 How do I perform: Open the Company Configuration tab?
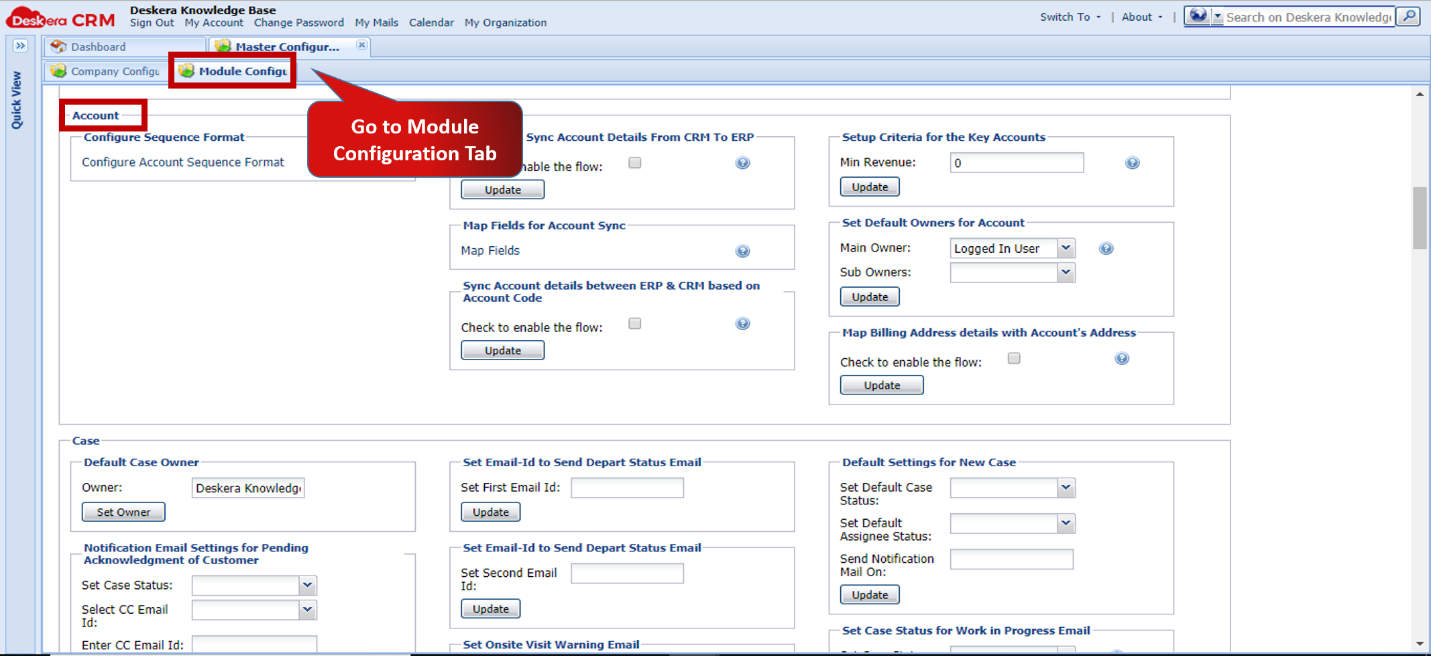point(110,71)
